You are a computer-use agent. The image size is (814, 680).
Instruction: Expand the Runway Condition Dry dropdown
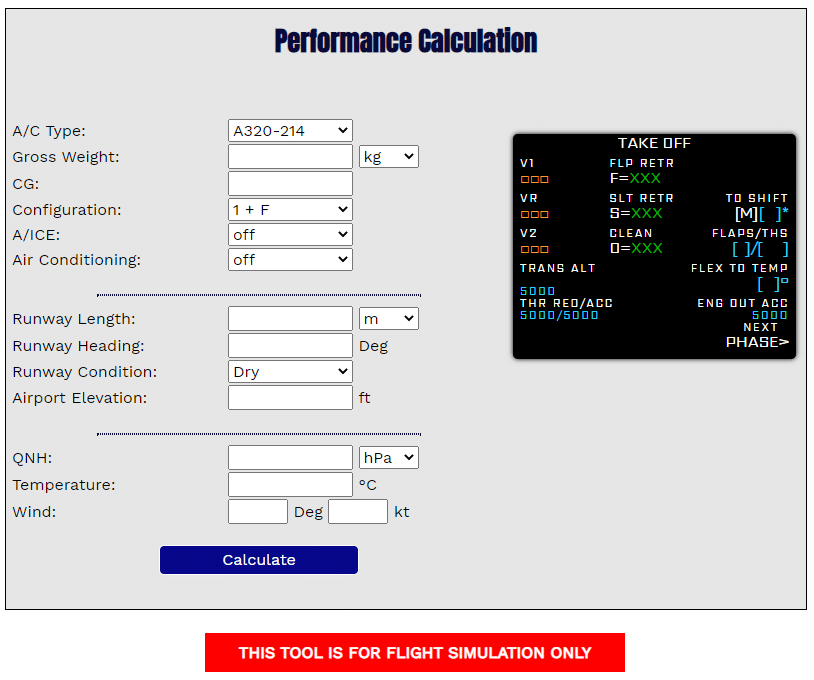pos(290,372)
